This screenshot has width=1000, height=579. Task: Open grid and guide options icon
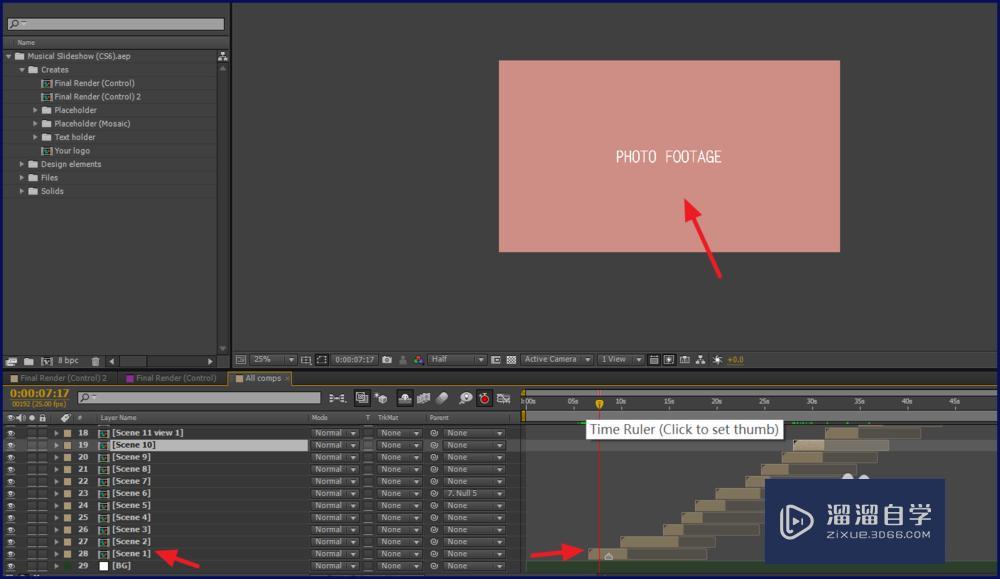click(306, 360)
